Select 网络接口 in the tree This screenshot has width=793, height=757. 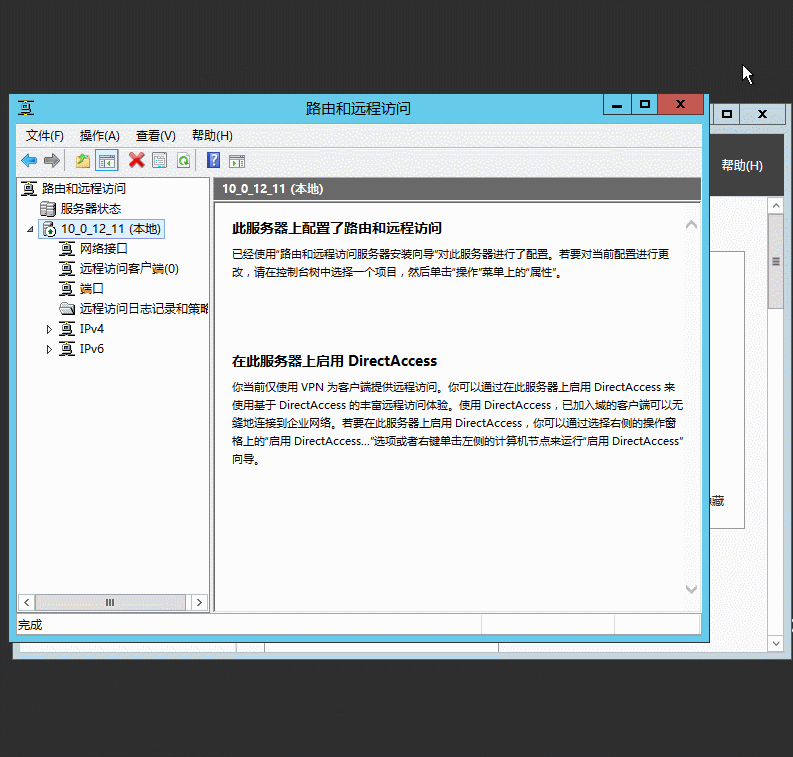pos(103,248)
